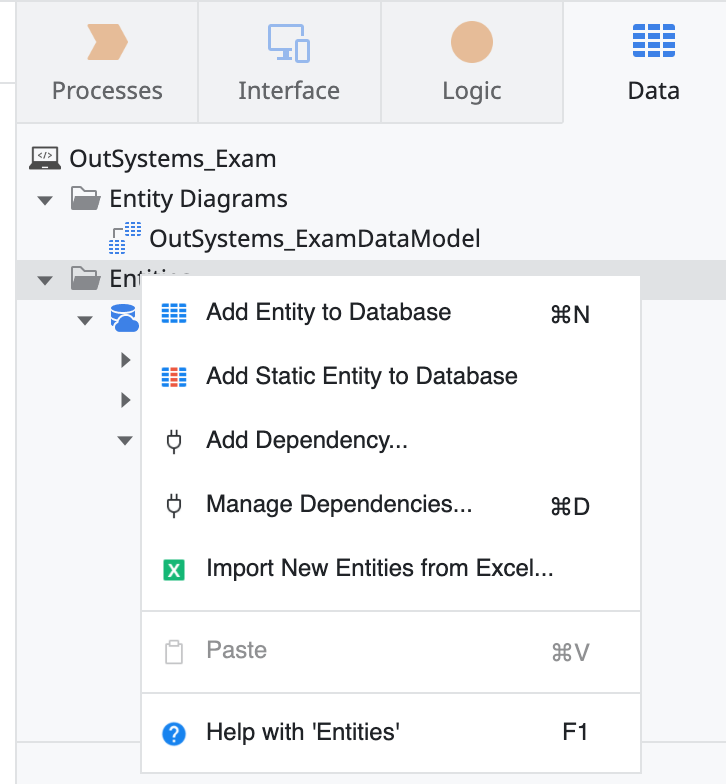This screenshot has height=784, width=726.
Task: Click the Interface tab icon
Action: point(288,43)
